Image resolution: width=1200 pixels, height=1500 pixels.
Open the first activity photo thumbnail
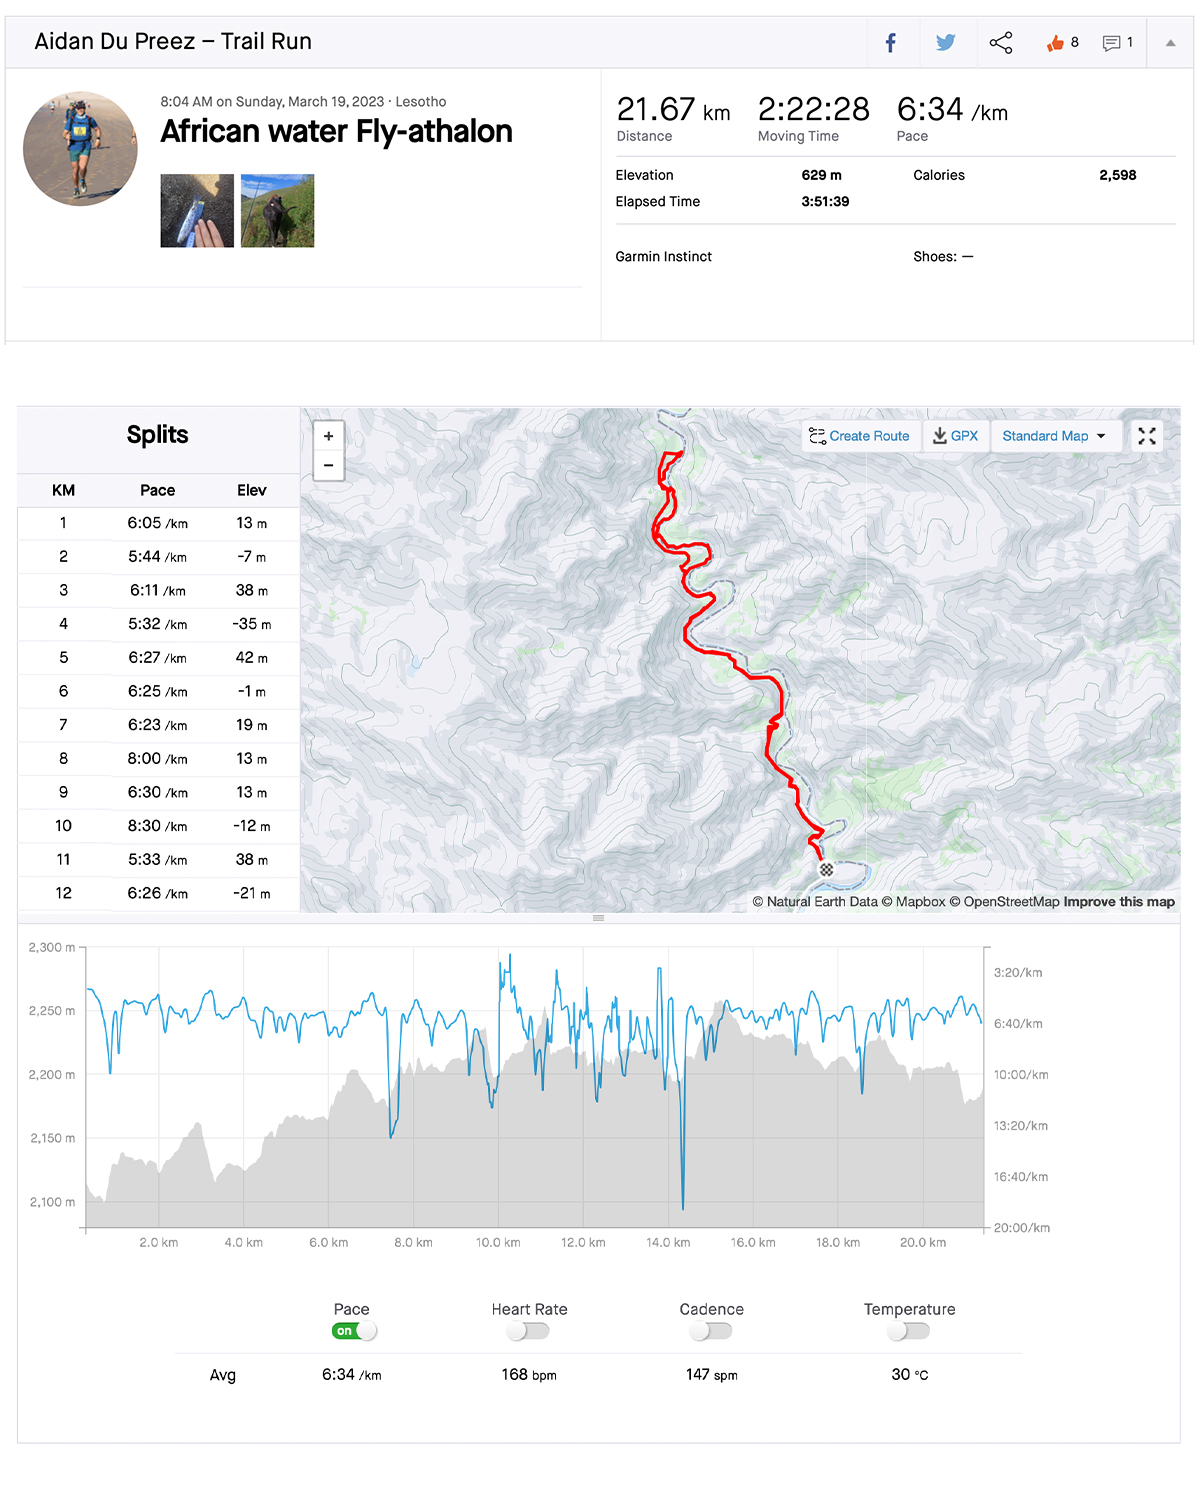pos(197,211)
